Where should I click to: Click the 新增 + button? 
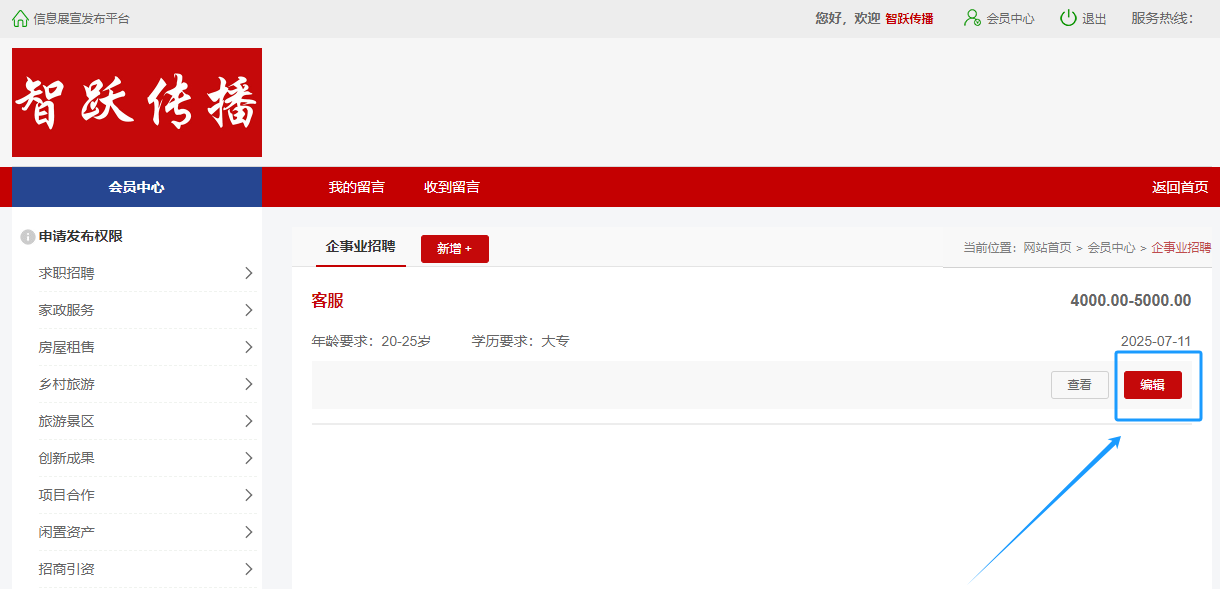coord(455,249)
